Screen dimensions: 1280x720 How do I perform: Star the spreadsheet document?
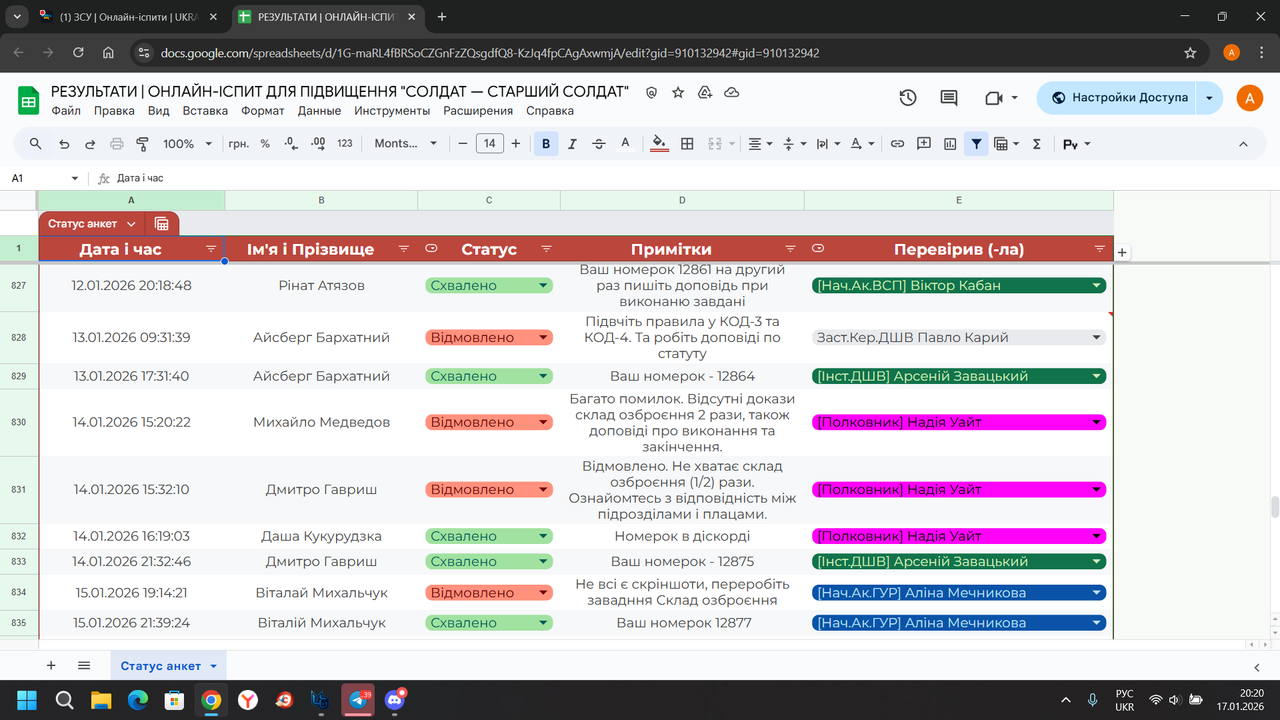click(x=678, y=92)
